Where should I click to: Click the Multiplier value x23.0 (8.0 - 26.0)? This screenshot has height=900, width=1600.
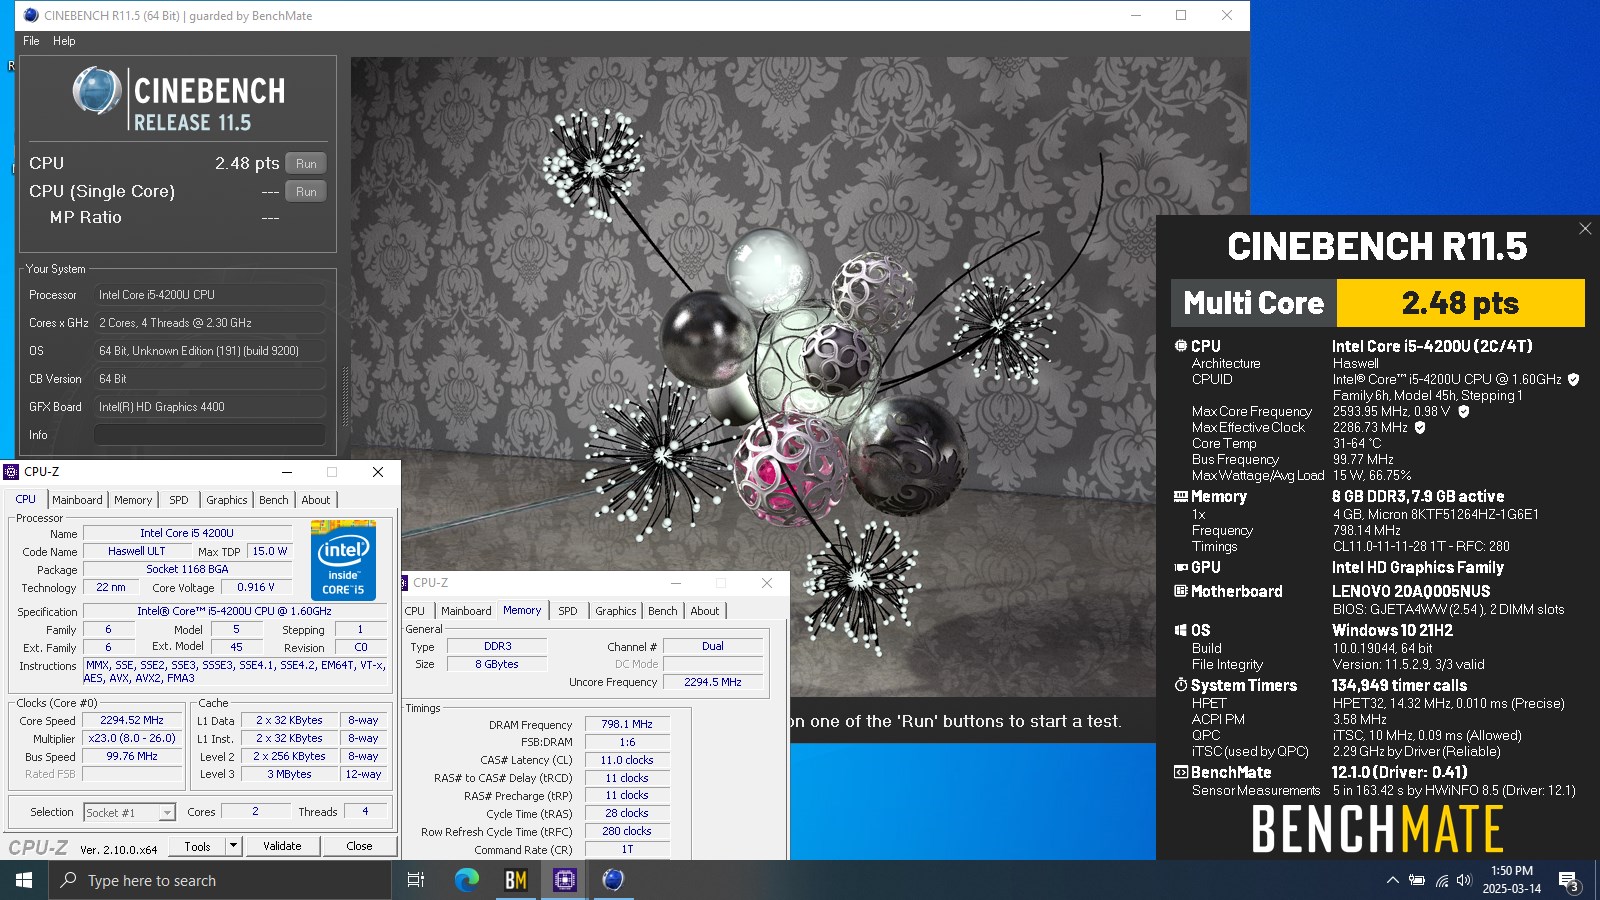point(132,738)
